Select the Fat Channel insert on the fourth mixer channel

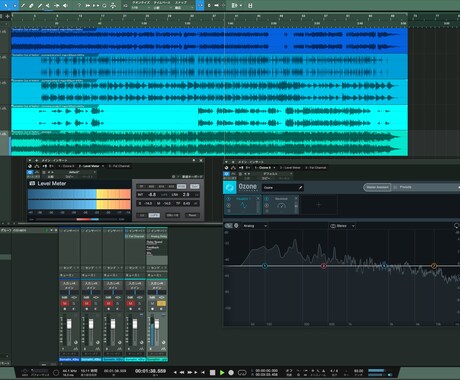click(135, 236)
